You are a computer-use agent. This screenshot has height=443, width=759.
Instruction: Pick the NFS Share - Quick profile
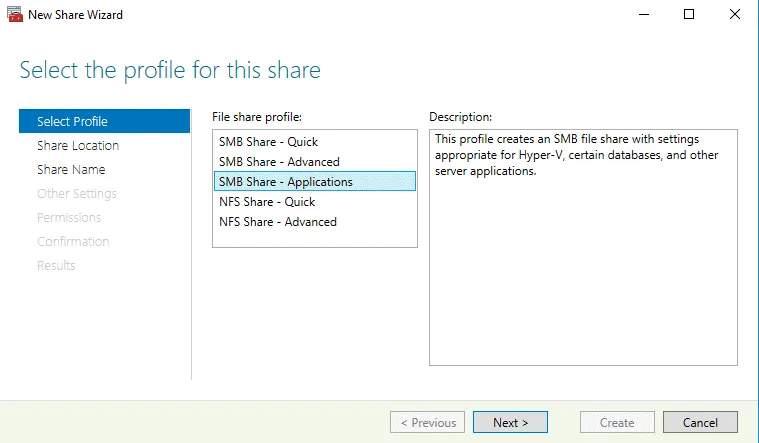267,202
